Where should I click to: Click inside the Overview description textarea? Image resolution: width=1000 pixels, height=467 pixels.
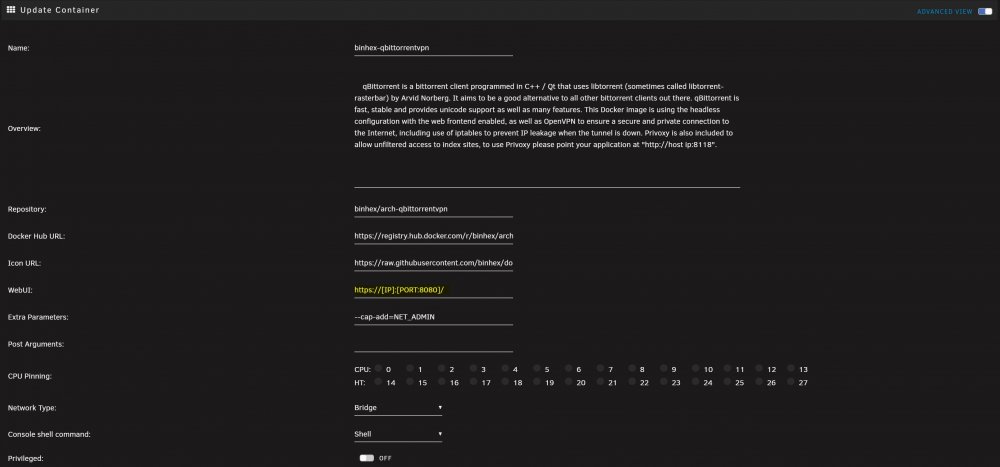tap(547, 128)
